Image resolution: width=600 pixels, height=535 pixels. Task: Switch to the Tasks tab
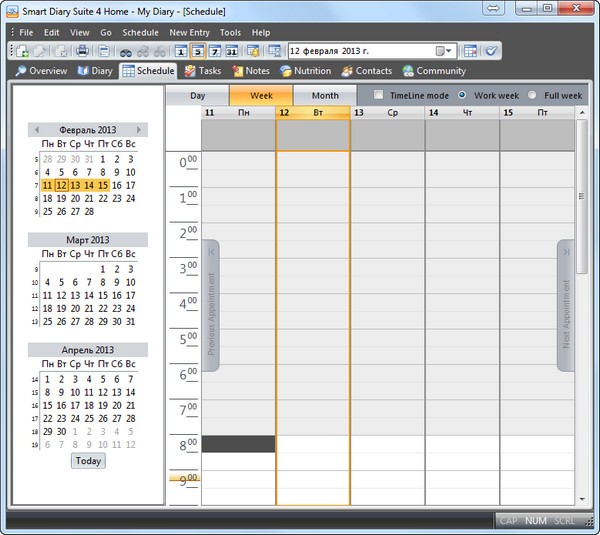pyautogui.click(x=203, y=71)
